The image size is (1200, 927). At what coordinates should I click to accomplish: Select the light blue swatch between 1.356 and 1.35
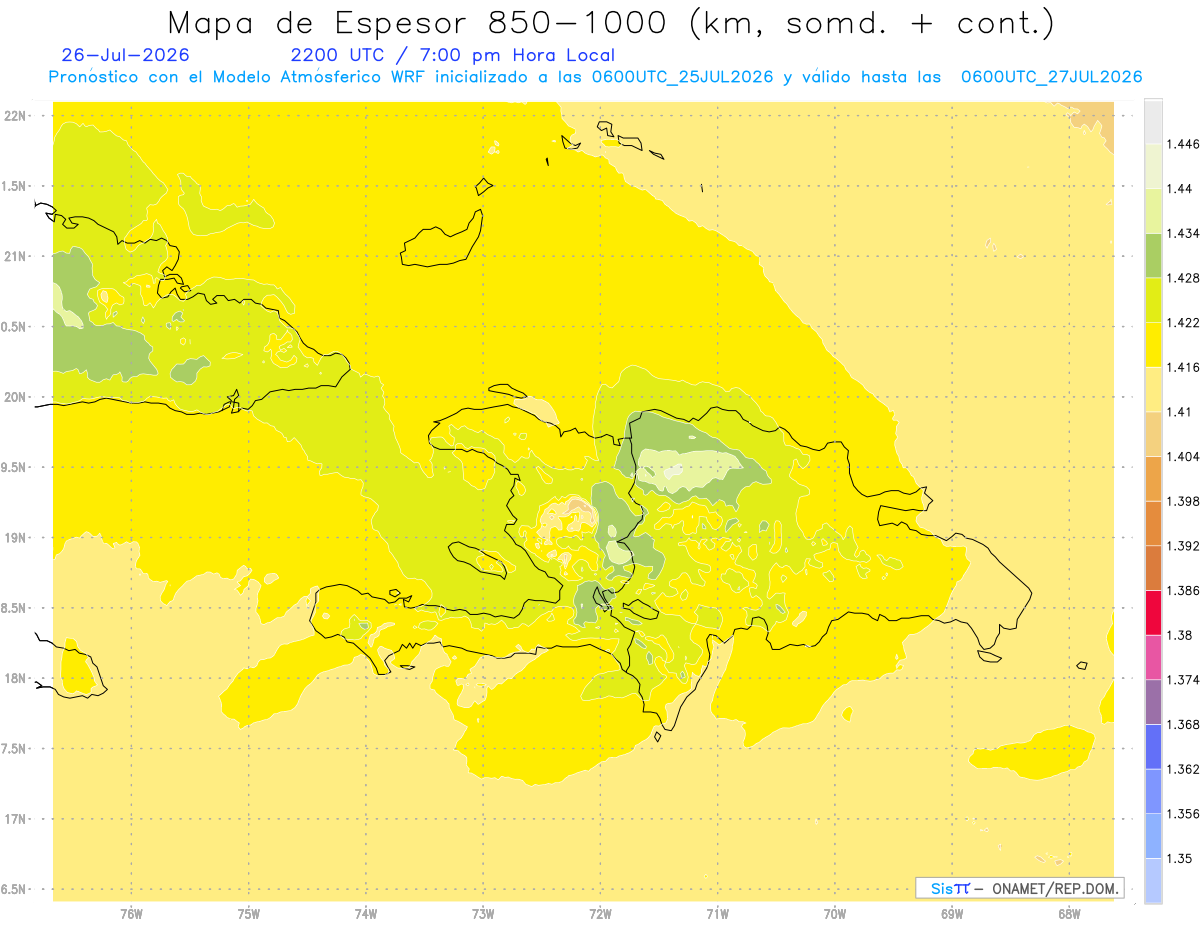[x=1153, y=836]
